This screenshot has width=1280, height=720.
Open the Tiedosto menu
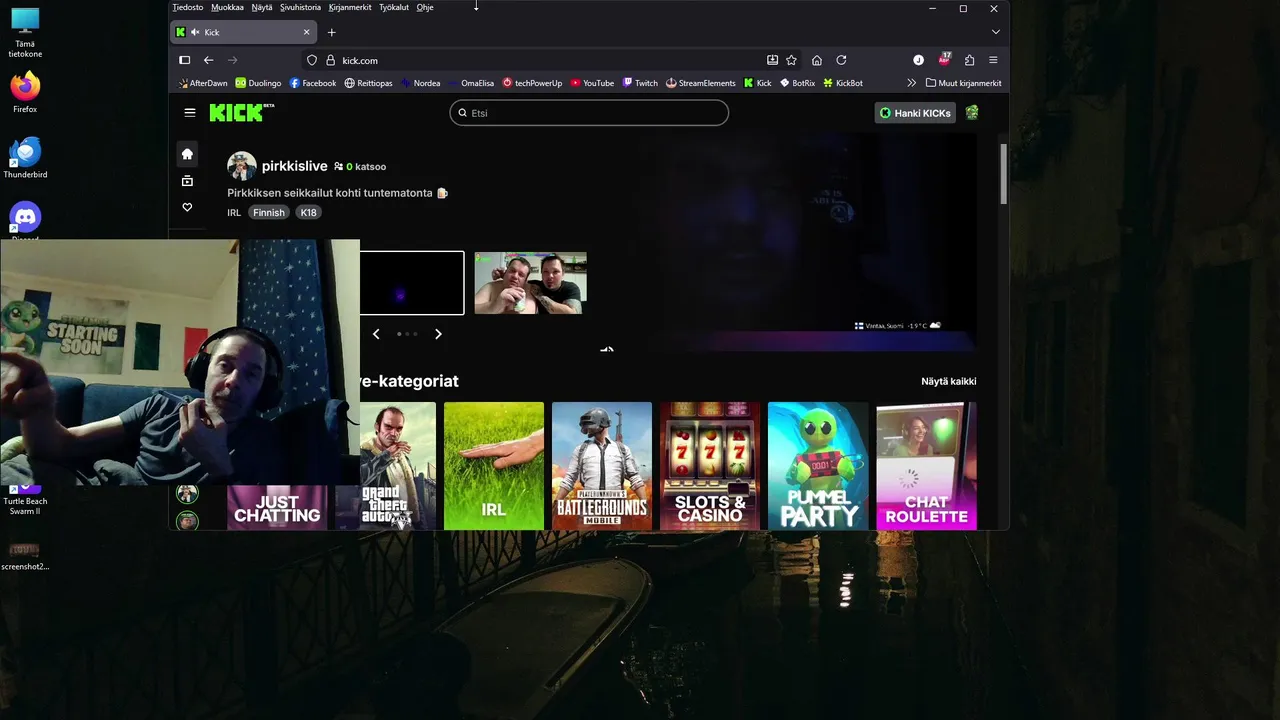187,7
